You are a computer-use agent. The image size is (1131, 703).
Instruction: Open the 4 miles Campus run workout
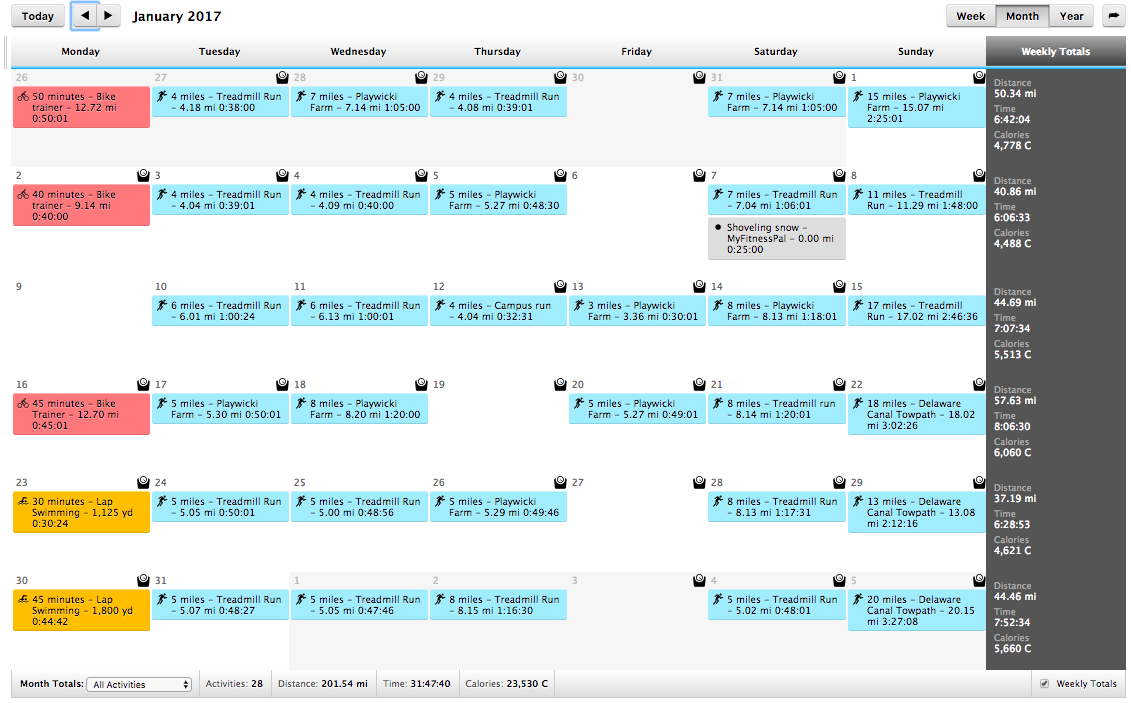(x=497, y=311)
